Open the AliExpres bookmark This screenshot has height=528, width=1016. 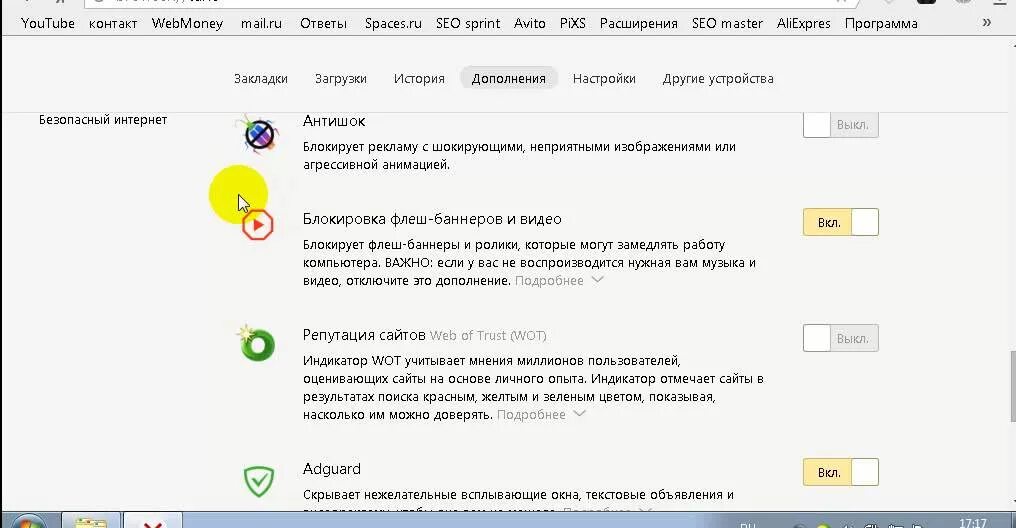[803, 23]
